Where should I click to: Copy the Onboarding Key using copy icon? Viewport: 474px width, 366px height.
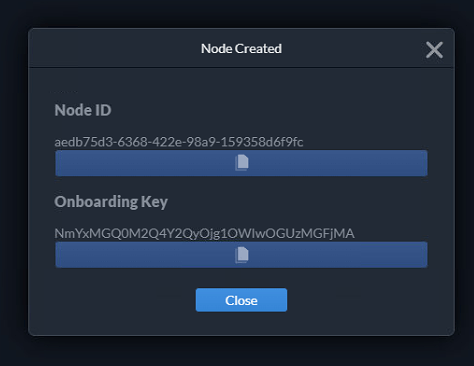(x=241, y=255)
